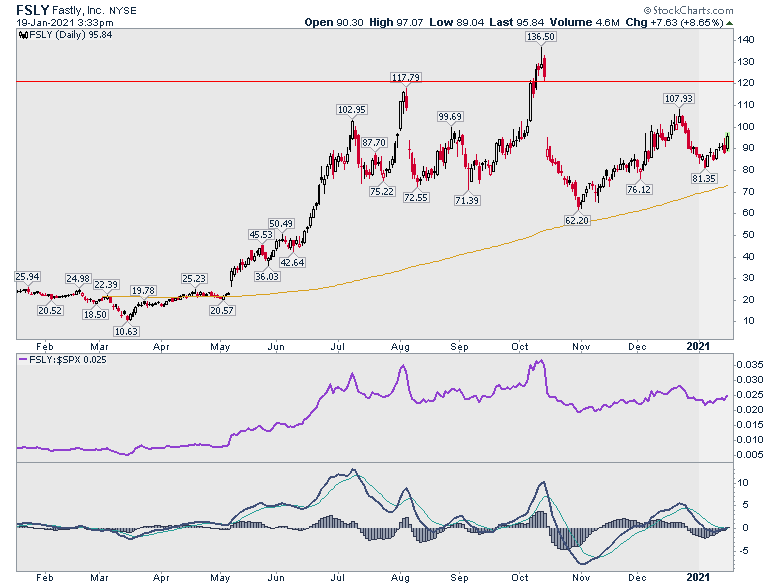Image resolution: width=780 pixels, height=586 pixels.
Task: Click the 'Last 95.84' value in header
Action: point(517,22)
